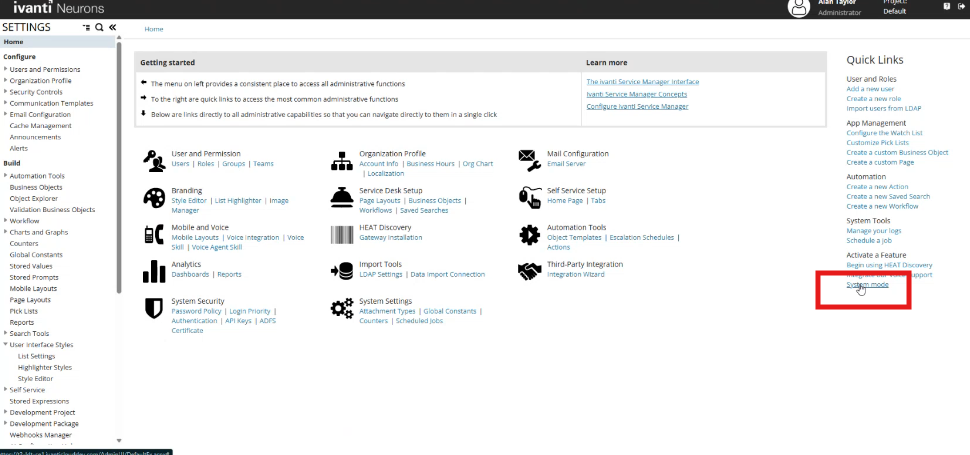Open the help icon in the top bar
This screenshot has height=455, width=970.
pyautogui.click(x=947, y=6)
